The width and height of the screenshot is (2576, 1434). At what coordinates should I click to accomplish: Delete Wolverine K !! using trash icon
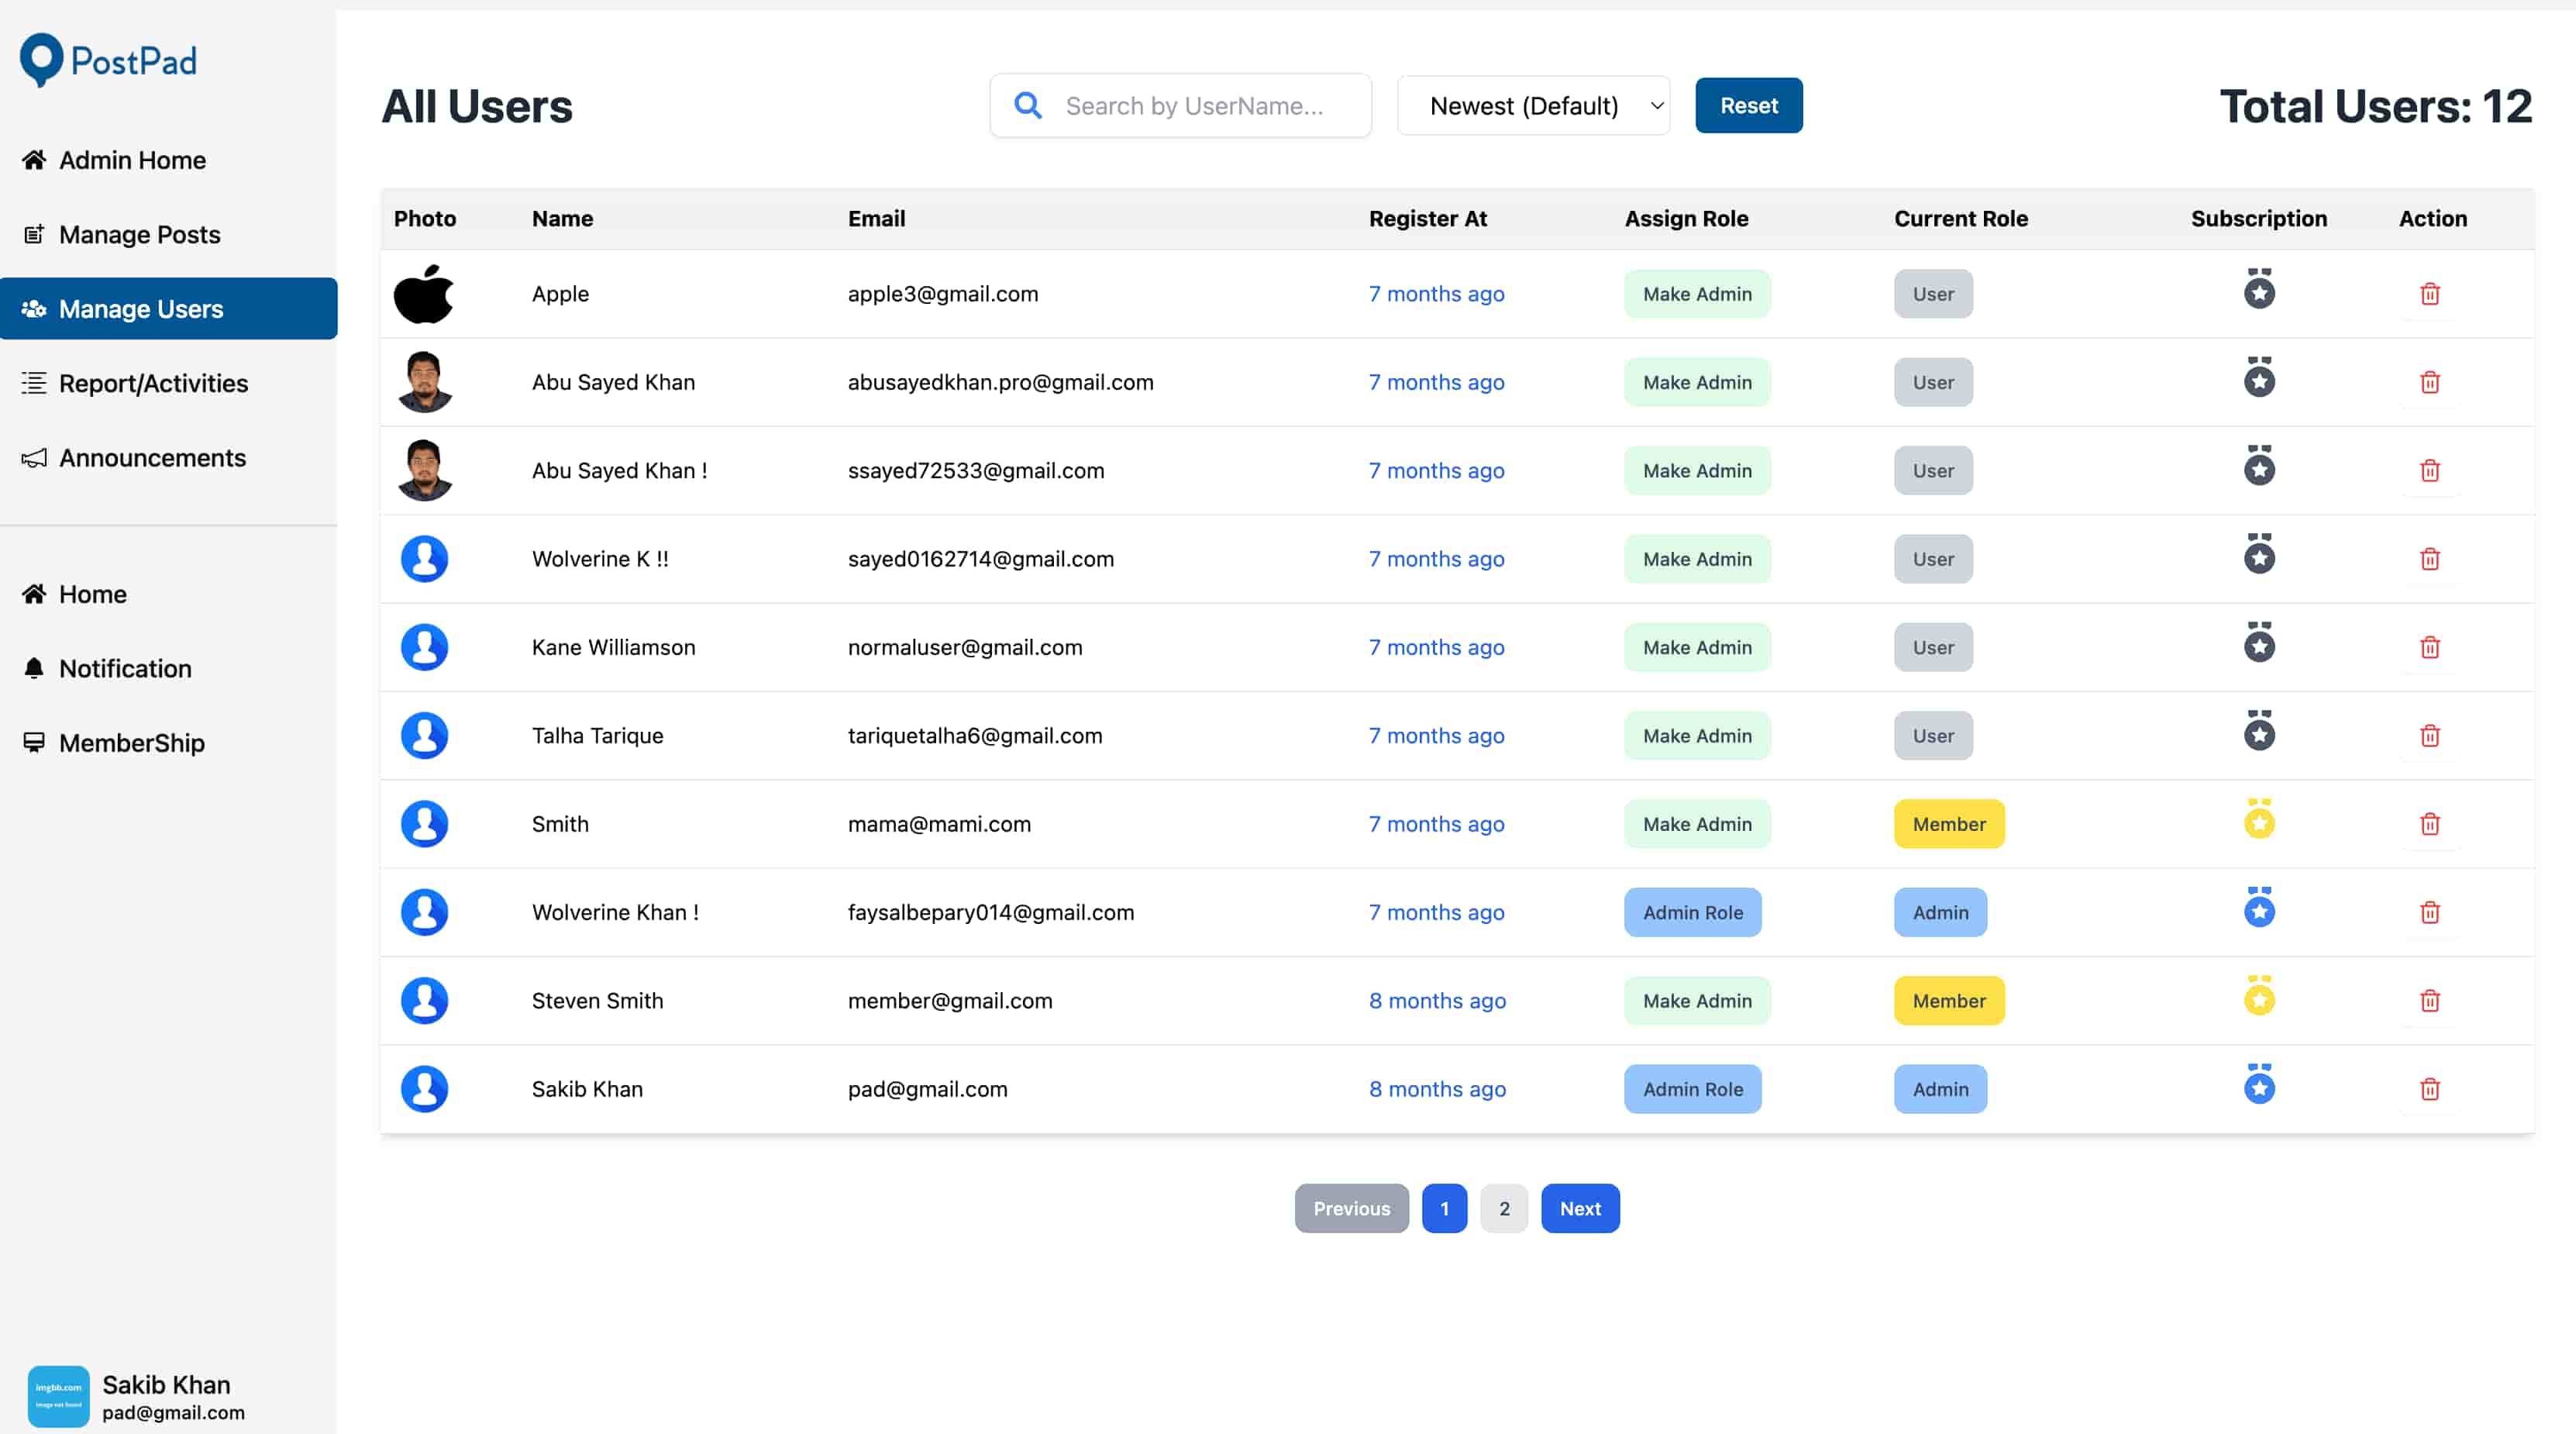(2429, 559)
